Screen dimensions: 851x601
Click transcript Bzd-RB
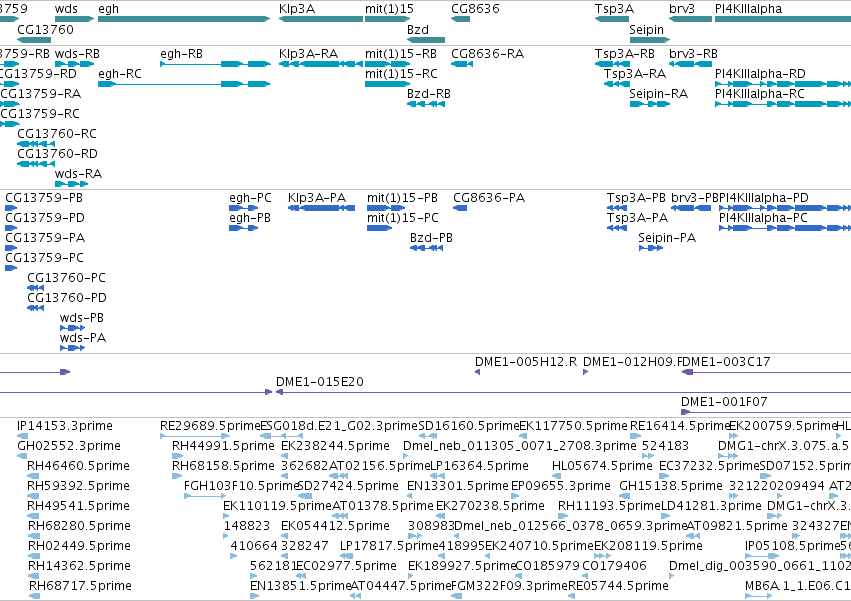[429, 94]
